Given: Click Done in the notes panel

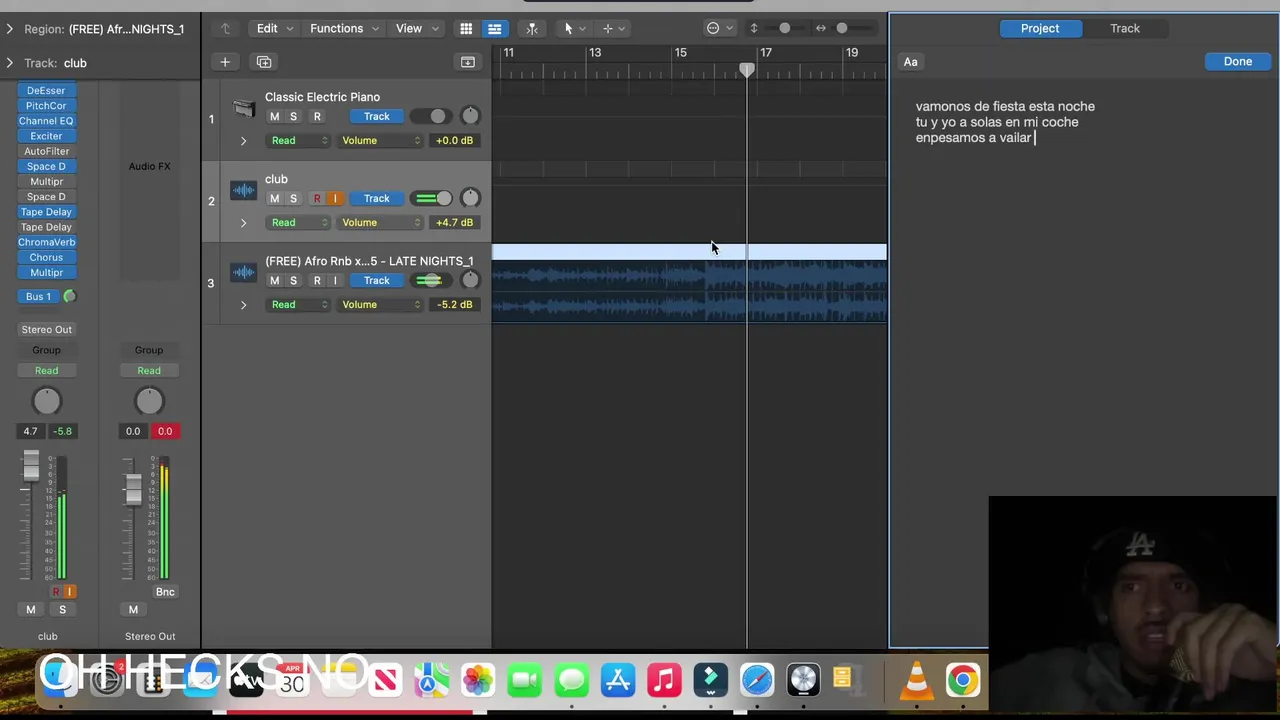Looking at the screenshot, I should point(1237,62).
